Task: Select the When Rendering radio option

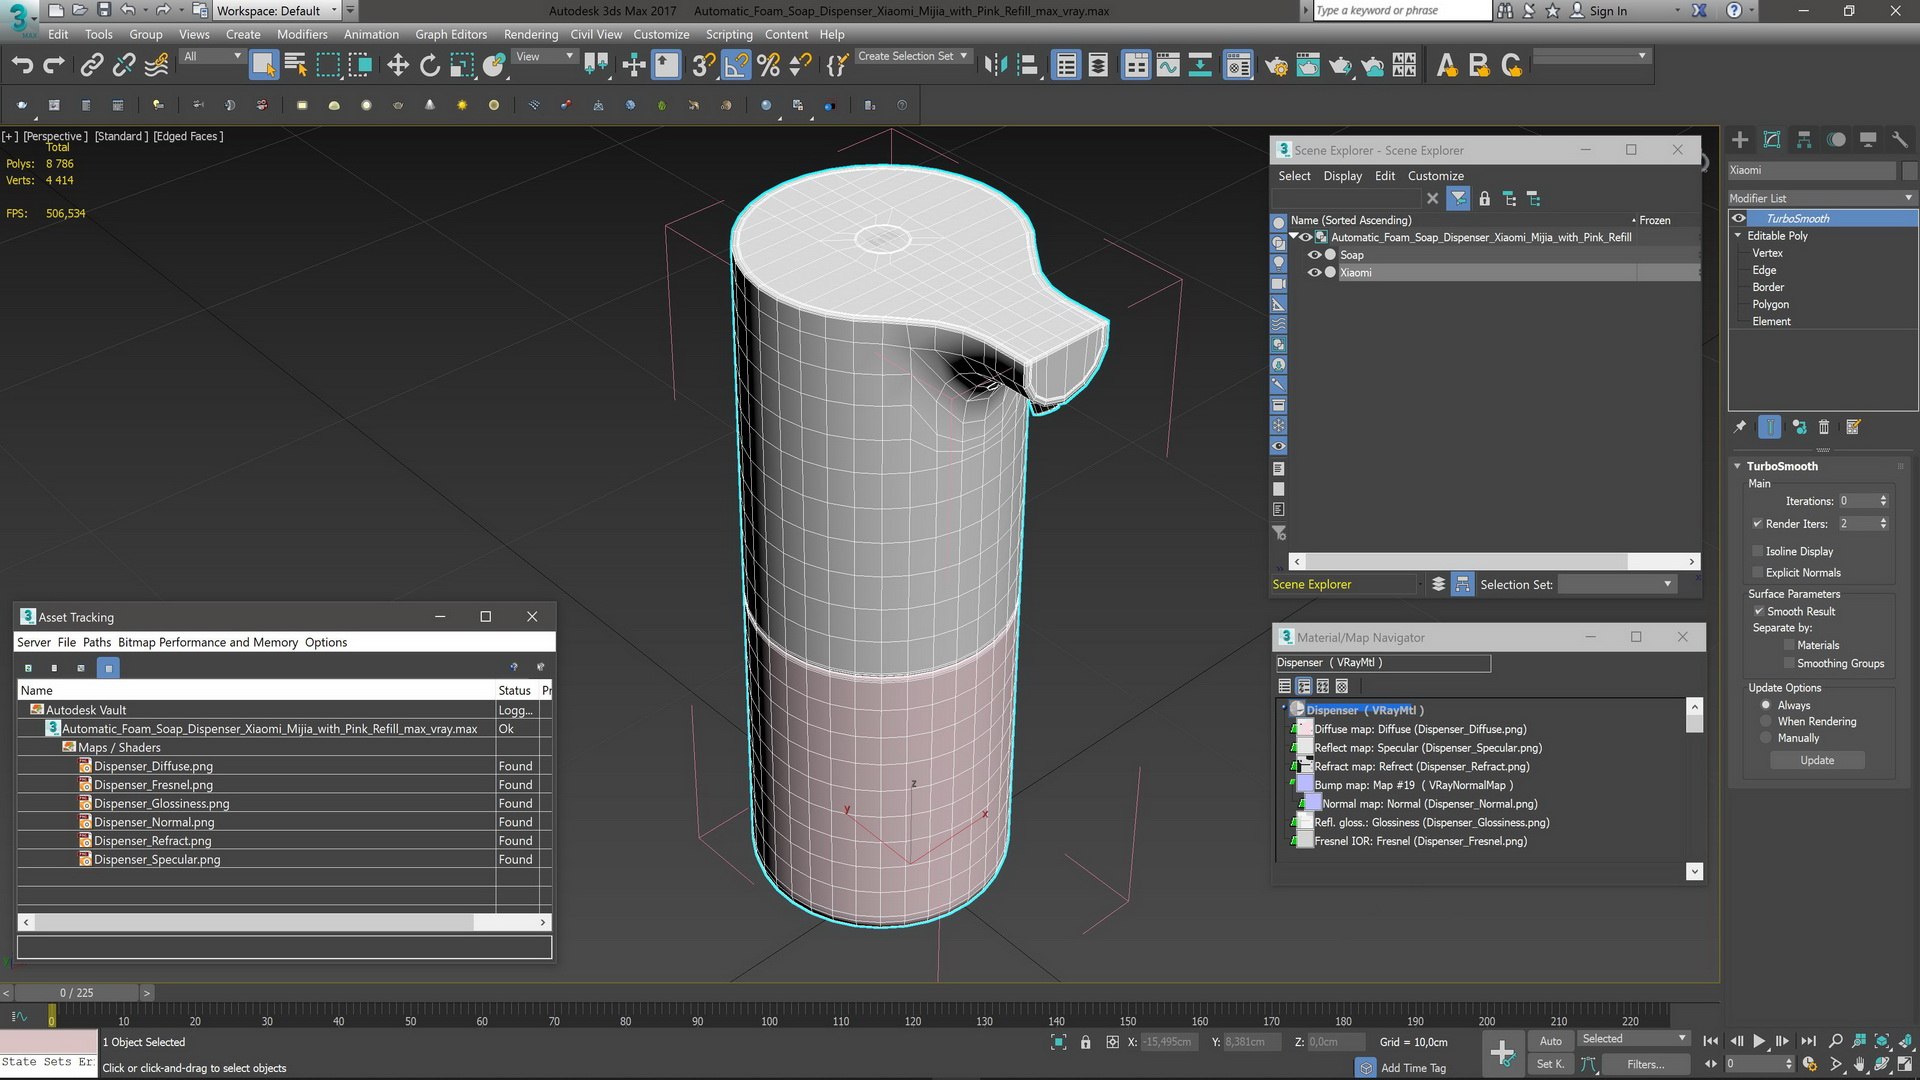Action: [x=1766, y=721]
